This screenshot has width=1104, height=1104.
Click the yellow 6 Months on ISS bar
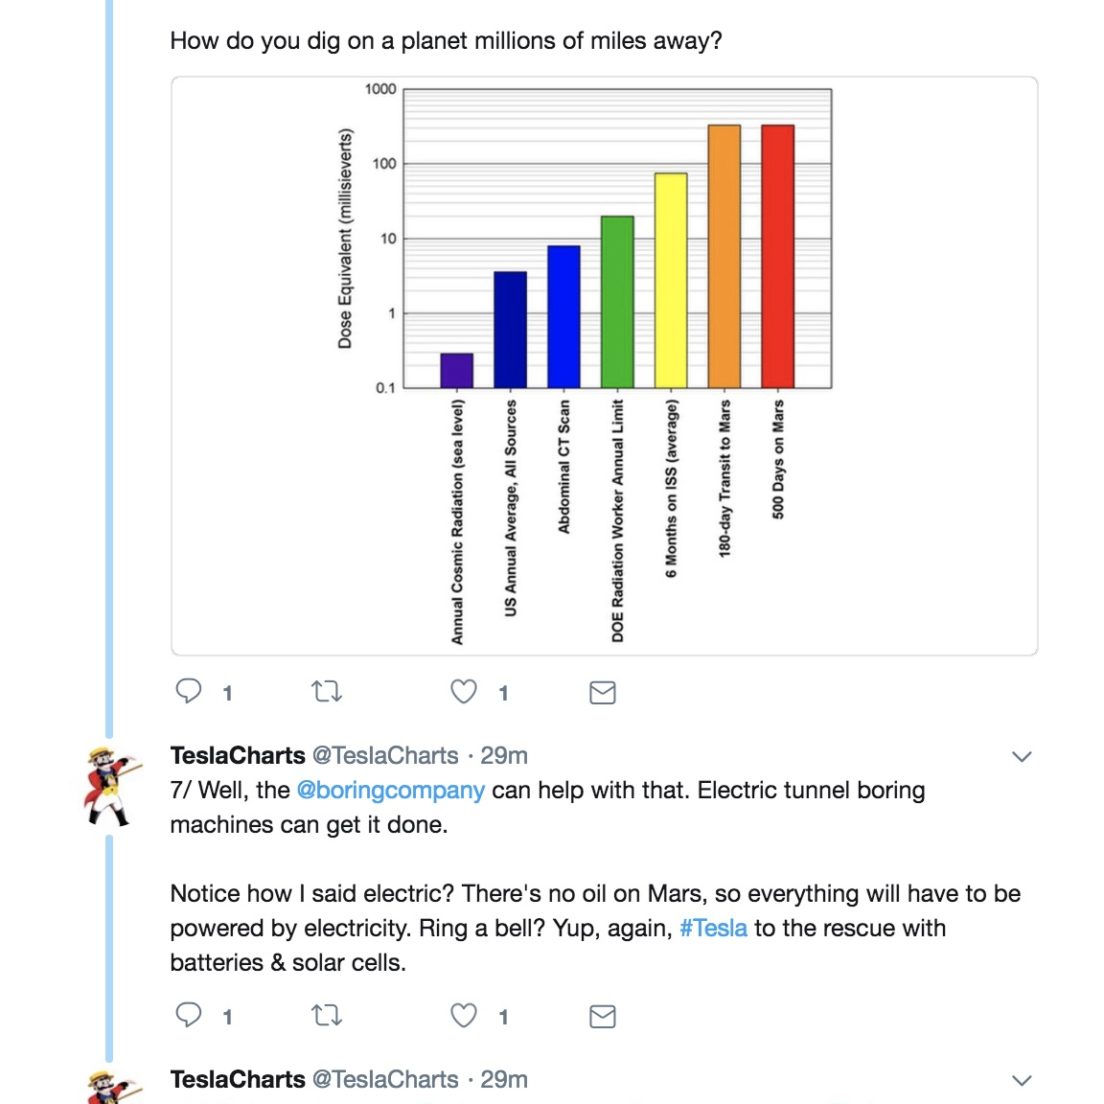point(670,281)
